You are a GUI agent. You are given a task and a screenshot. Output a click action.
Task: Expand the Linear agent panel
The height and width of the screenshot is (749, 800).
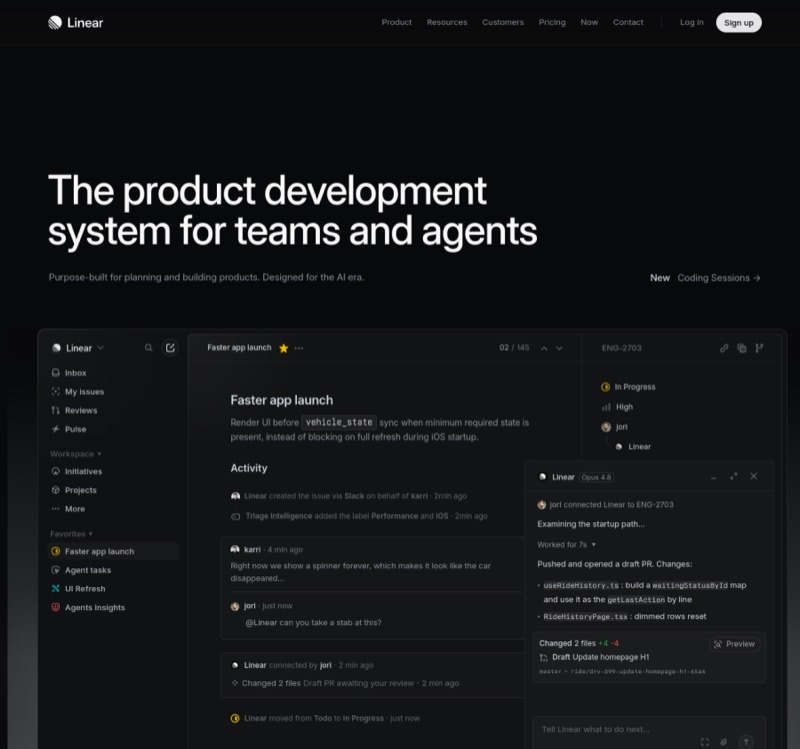[733, 476]
